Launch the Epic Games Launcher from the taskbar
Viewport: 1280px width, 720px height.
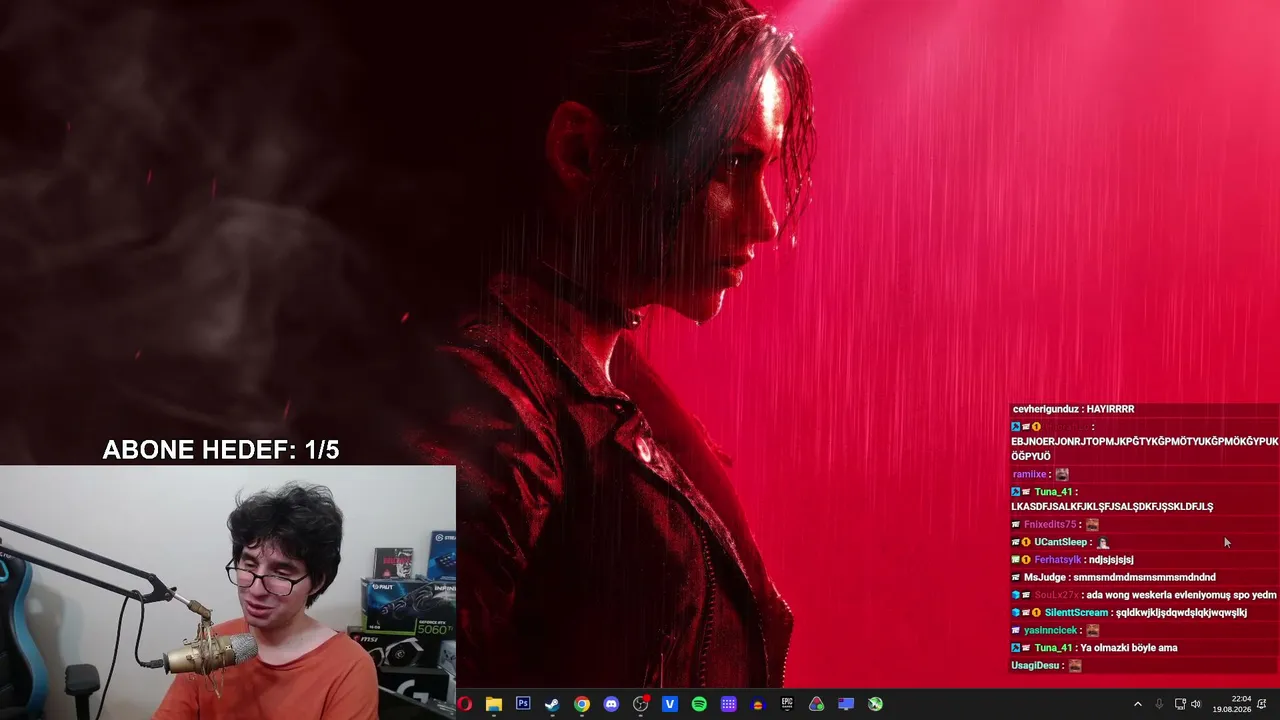(787, 704)
